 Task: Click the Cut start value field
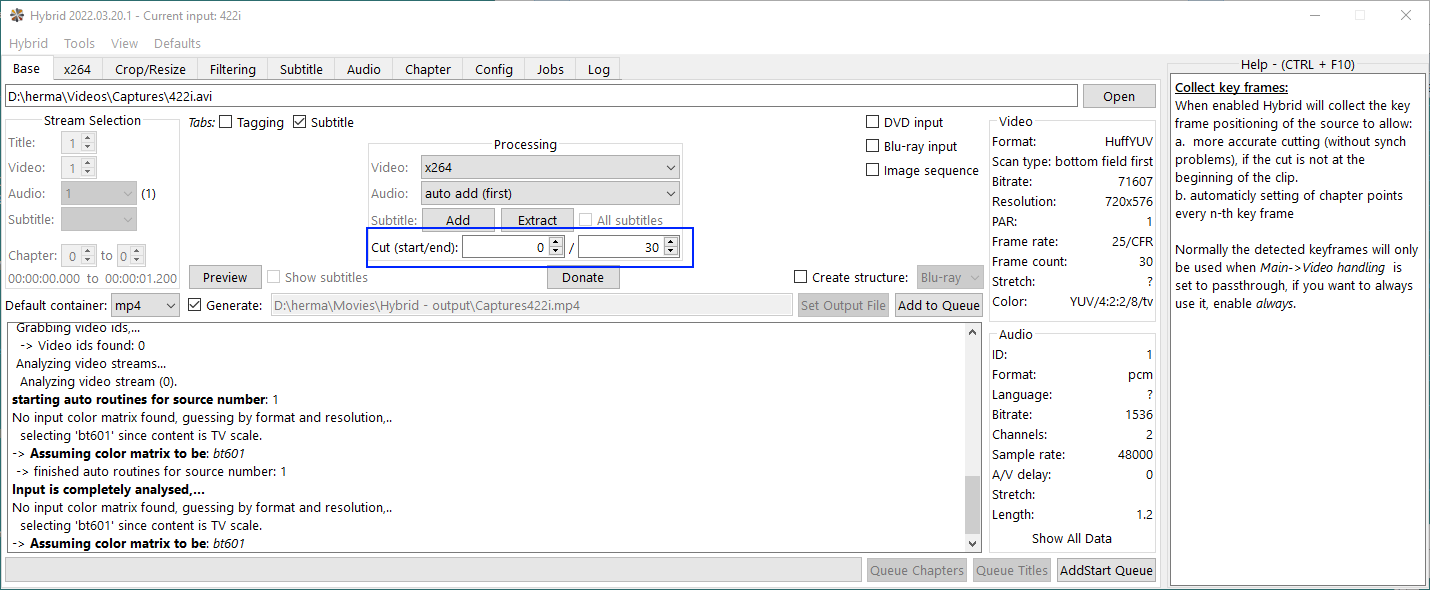click(x=506, y=247)
